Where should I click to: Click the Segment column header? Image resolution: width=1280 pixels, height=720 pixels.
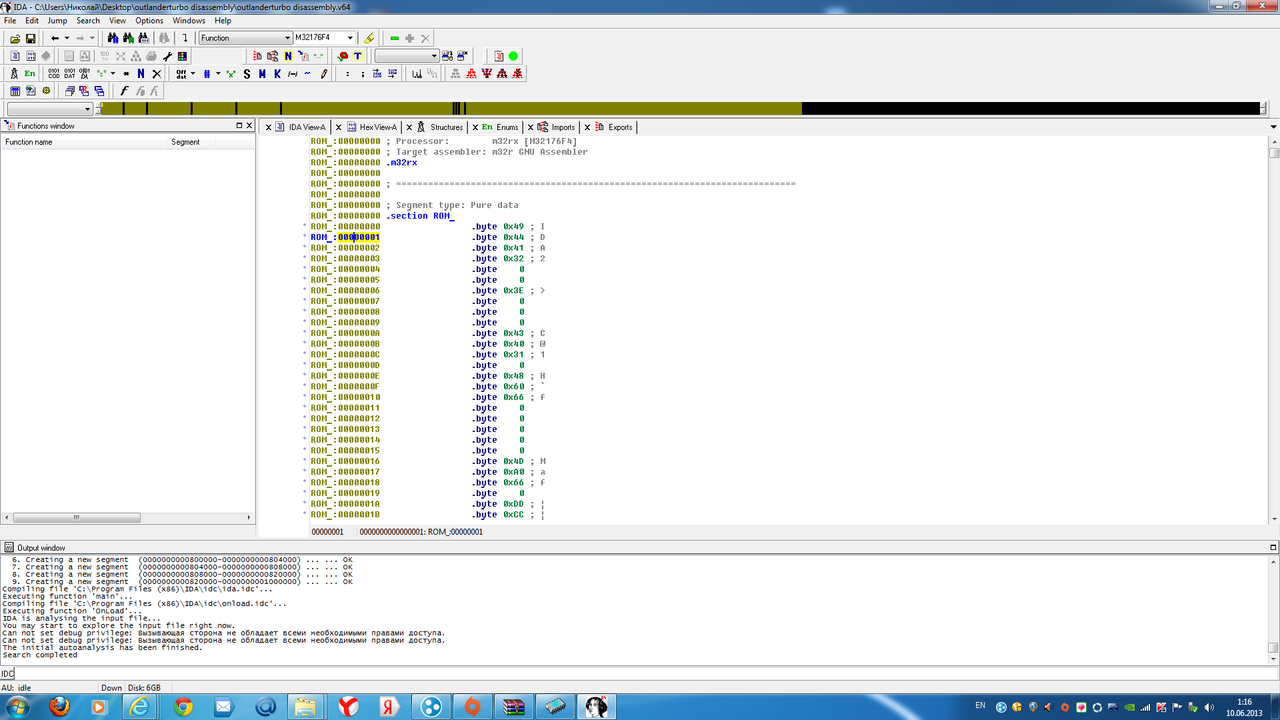coord(185,142)
